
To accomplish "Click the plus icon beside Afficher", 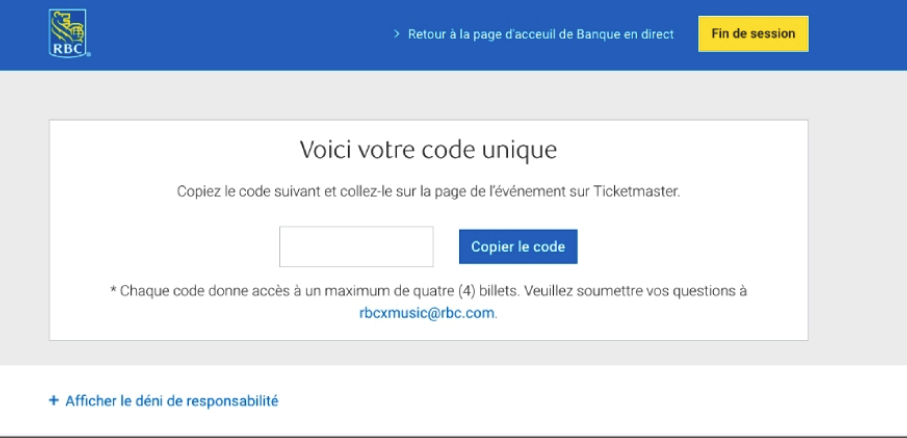I will coord(54,401).
